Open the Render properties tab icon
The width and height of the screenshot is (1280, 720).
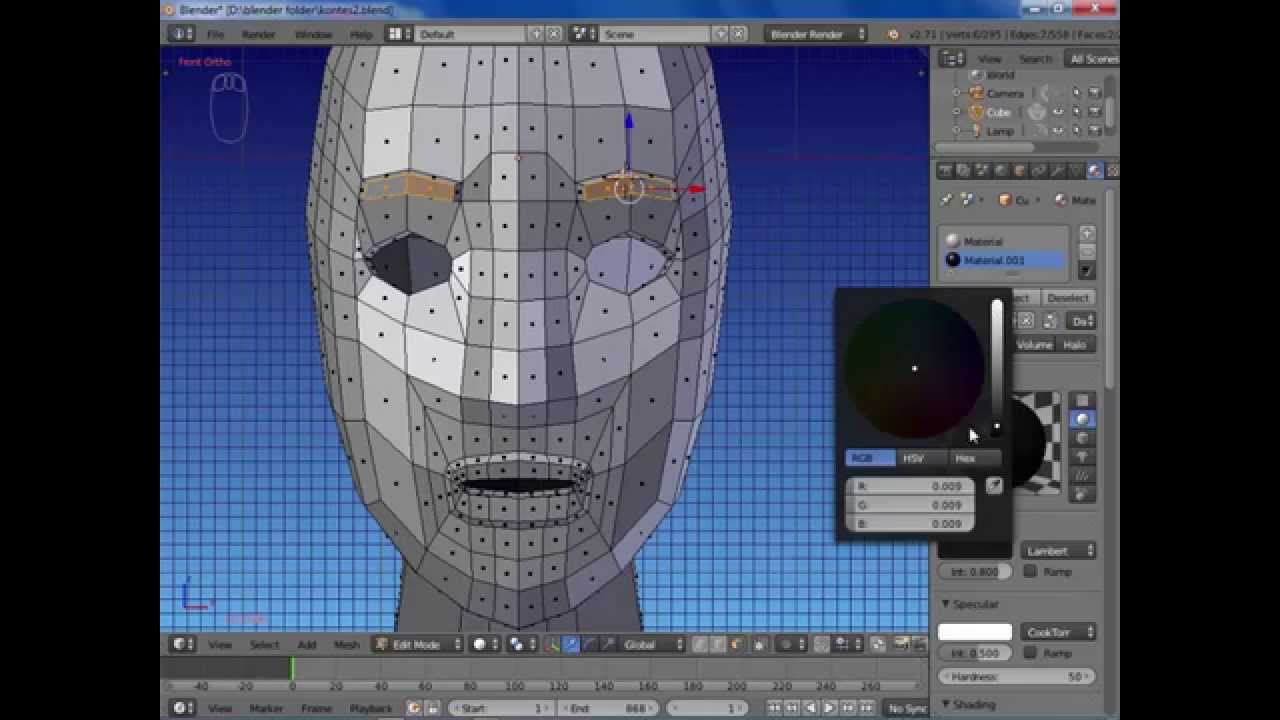click(946, 171)
